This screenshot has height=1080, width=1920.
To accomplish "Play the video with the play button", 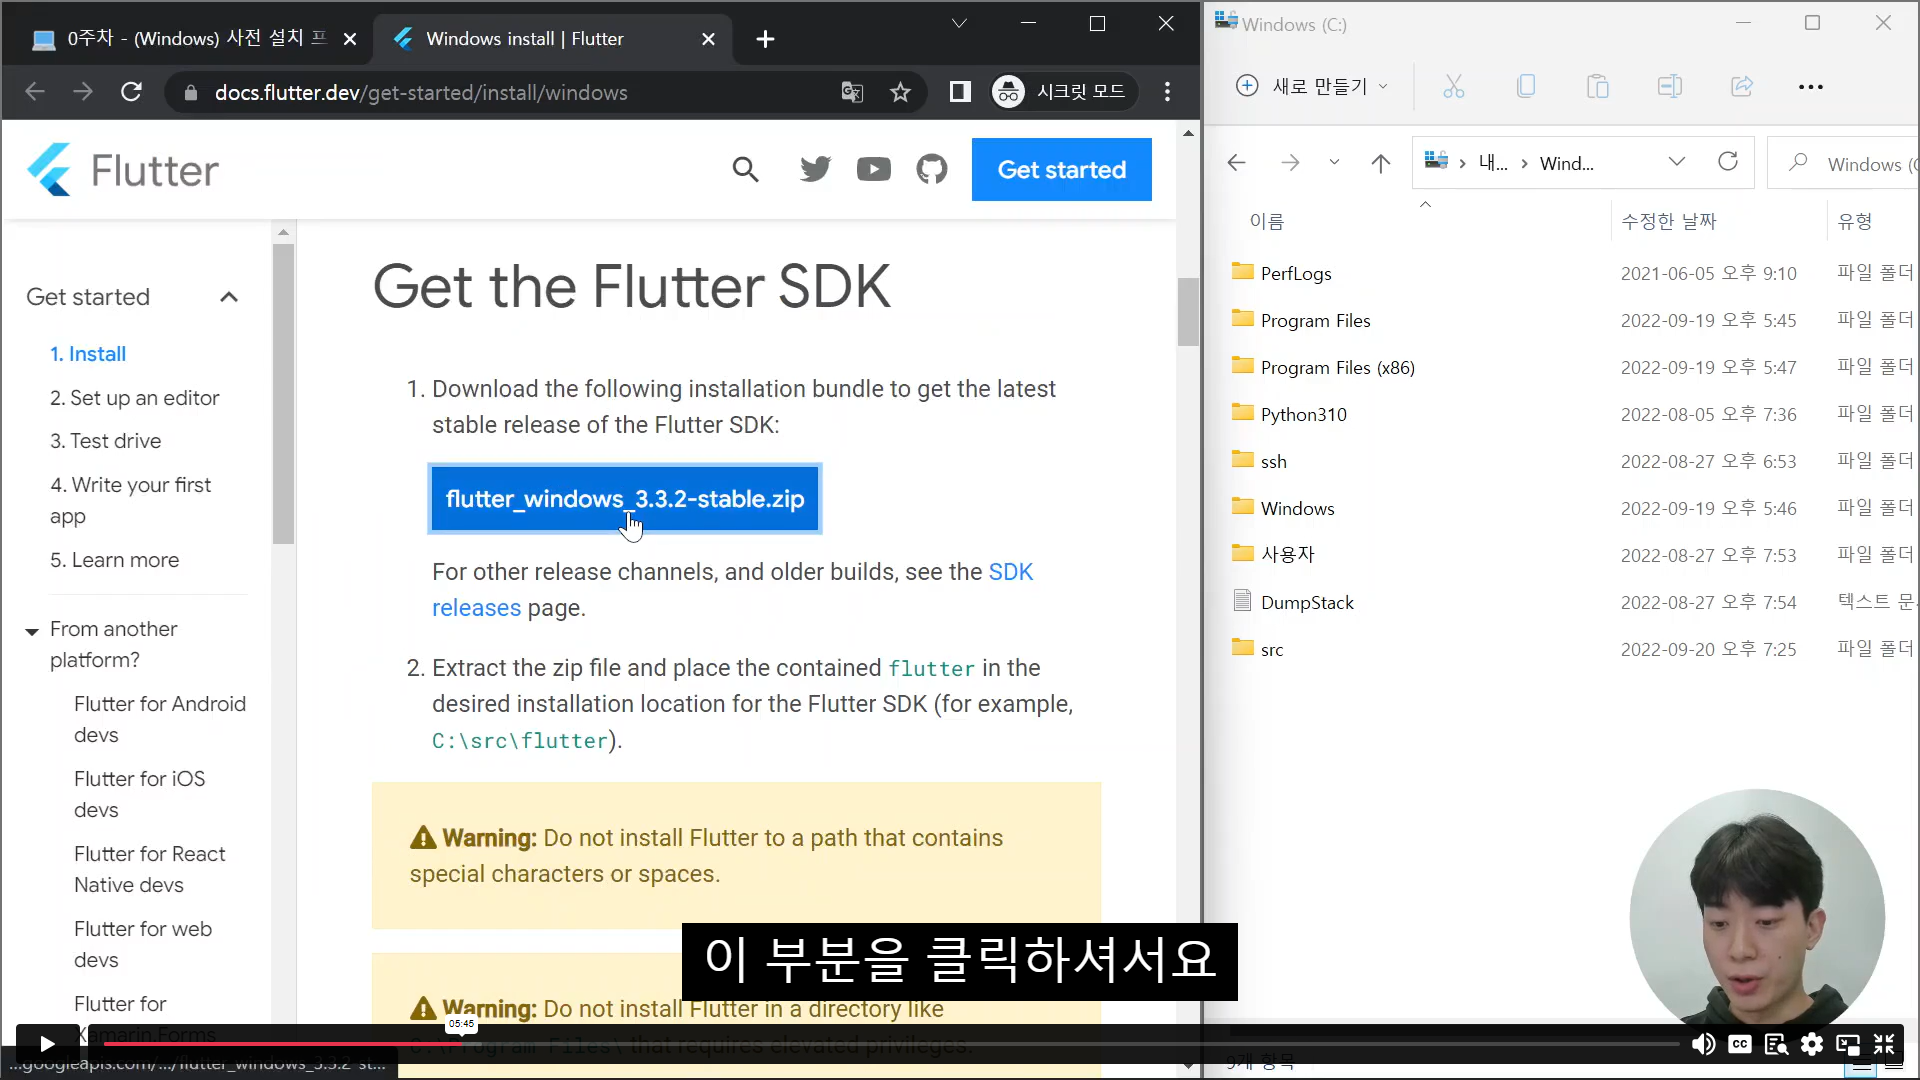I will (x=47, y=1044).
